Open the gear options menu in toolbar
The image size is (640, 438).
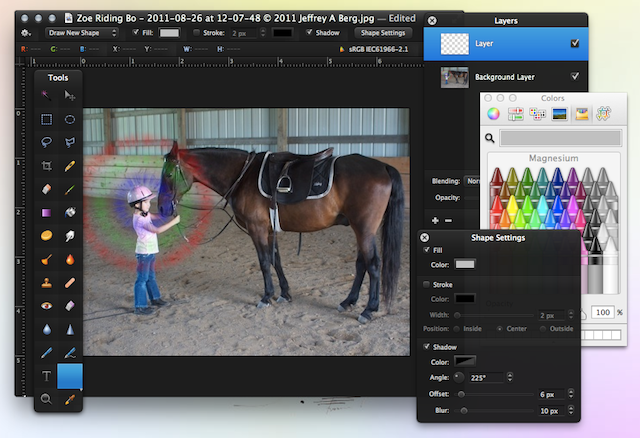(x=25, y=32)
